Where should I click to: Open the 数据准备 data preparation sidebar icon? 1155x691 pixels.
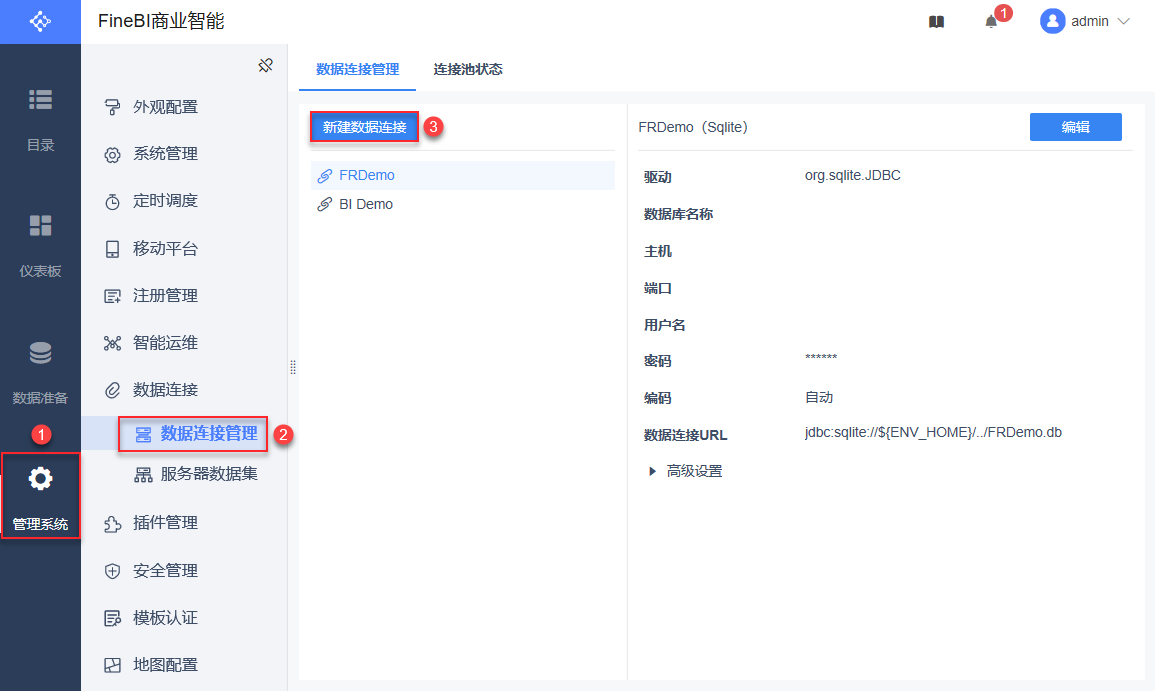coord(40,353)
